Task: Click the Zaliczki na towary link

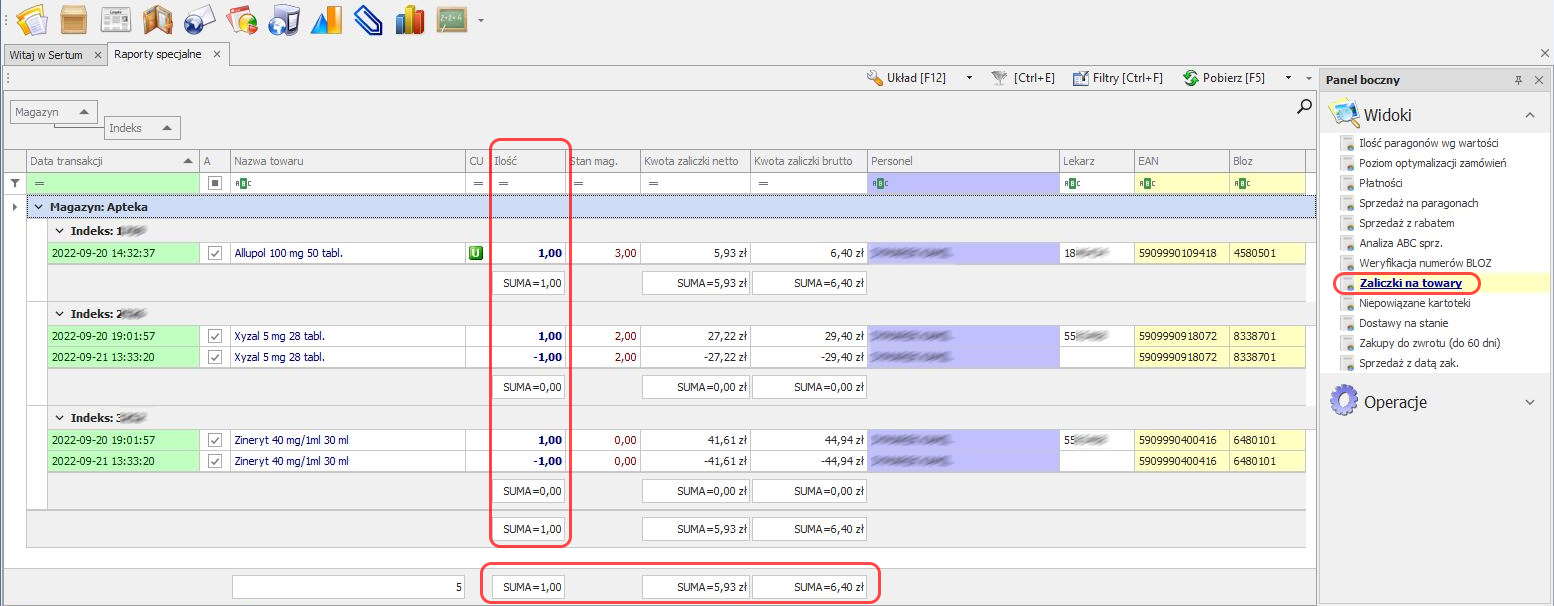Action: tap(1410, 283)
